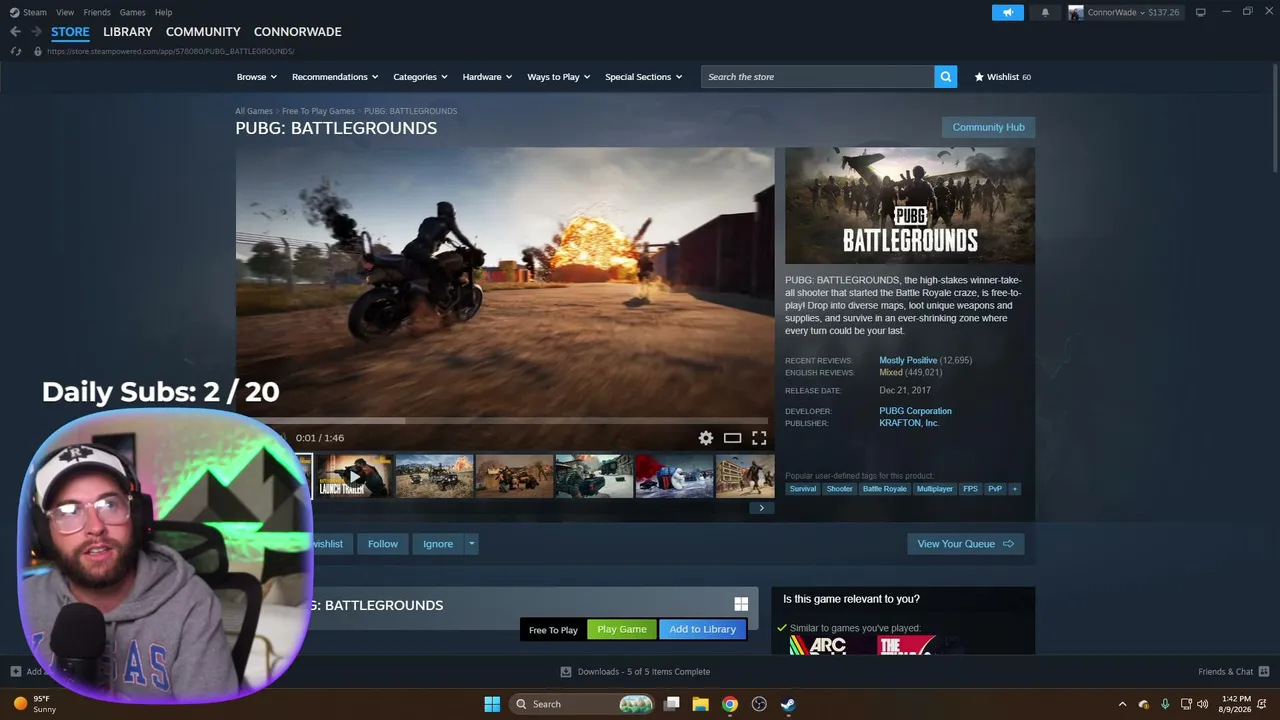Viewport: 1280px width, 720px height.
Task: Open Steam announcements megaphone button
Action: pos(1008,12)
